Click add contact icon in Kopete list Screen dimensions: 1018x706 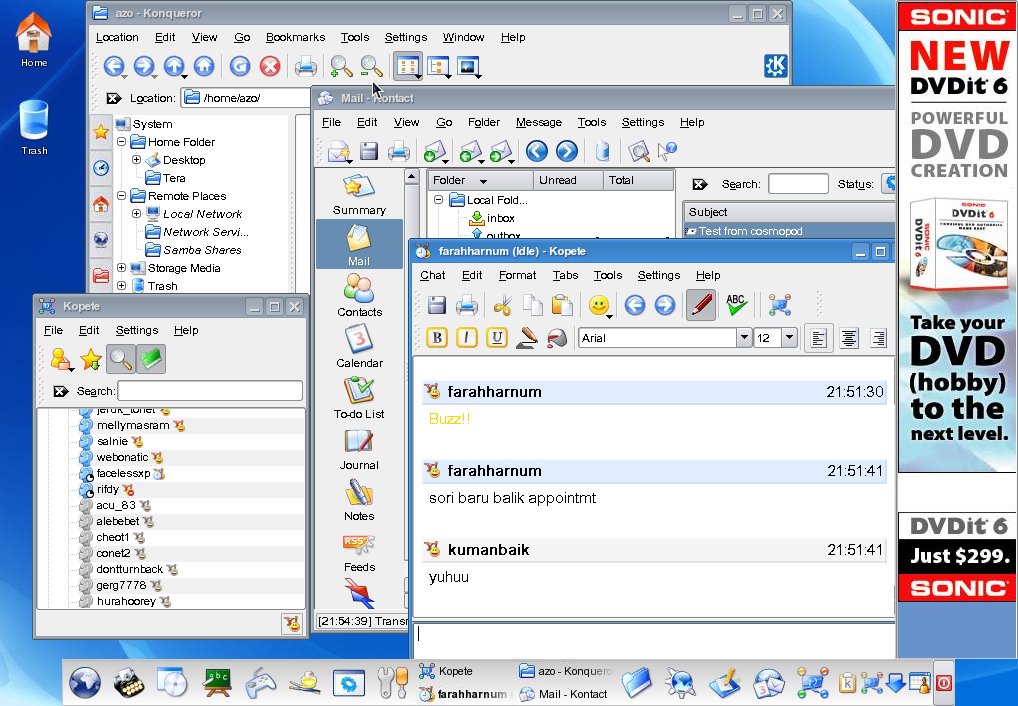pos(61,359)
